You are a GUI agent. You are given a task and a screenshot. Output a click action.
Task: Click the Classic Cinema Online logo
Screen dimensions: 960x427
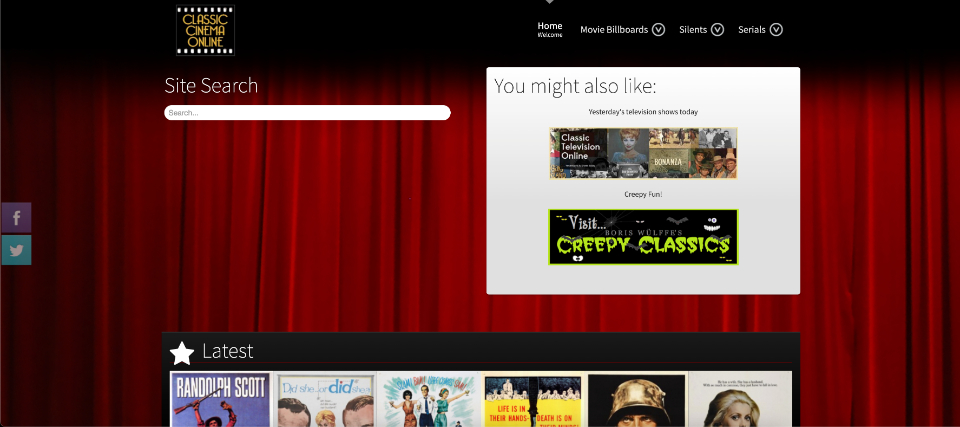[x=205, y=30]
